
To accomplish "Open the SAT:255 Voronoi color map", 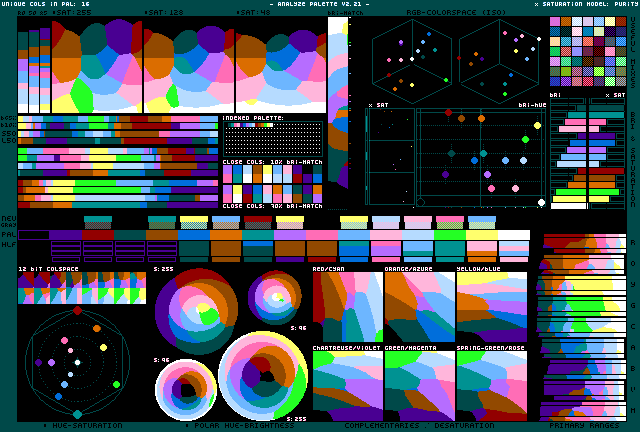I will pos(97,65).
